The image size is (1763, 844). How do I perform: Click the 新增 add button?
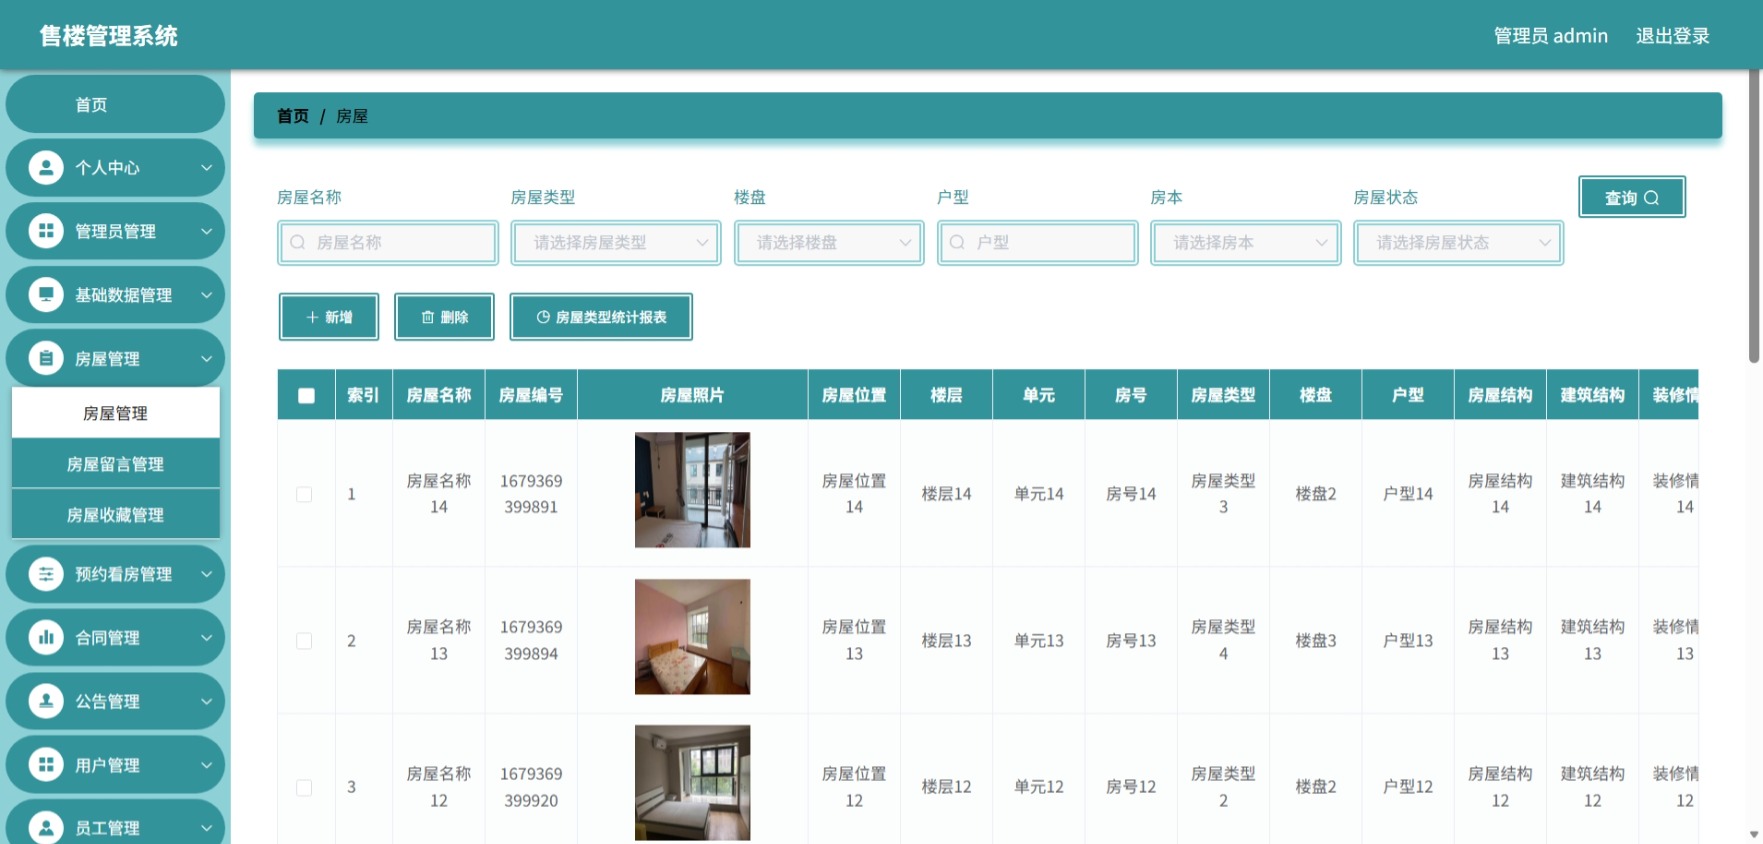coord(329,317)
